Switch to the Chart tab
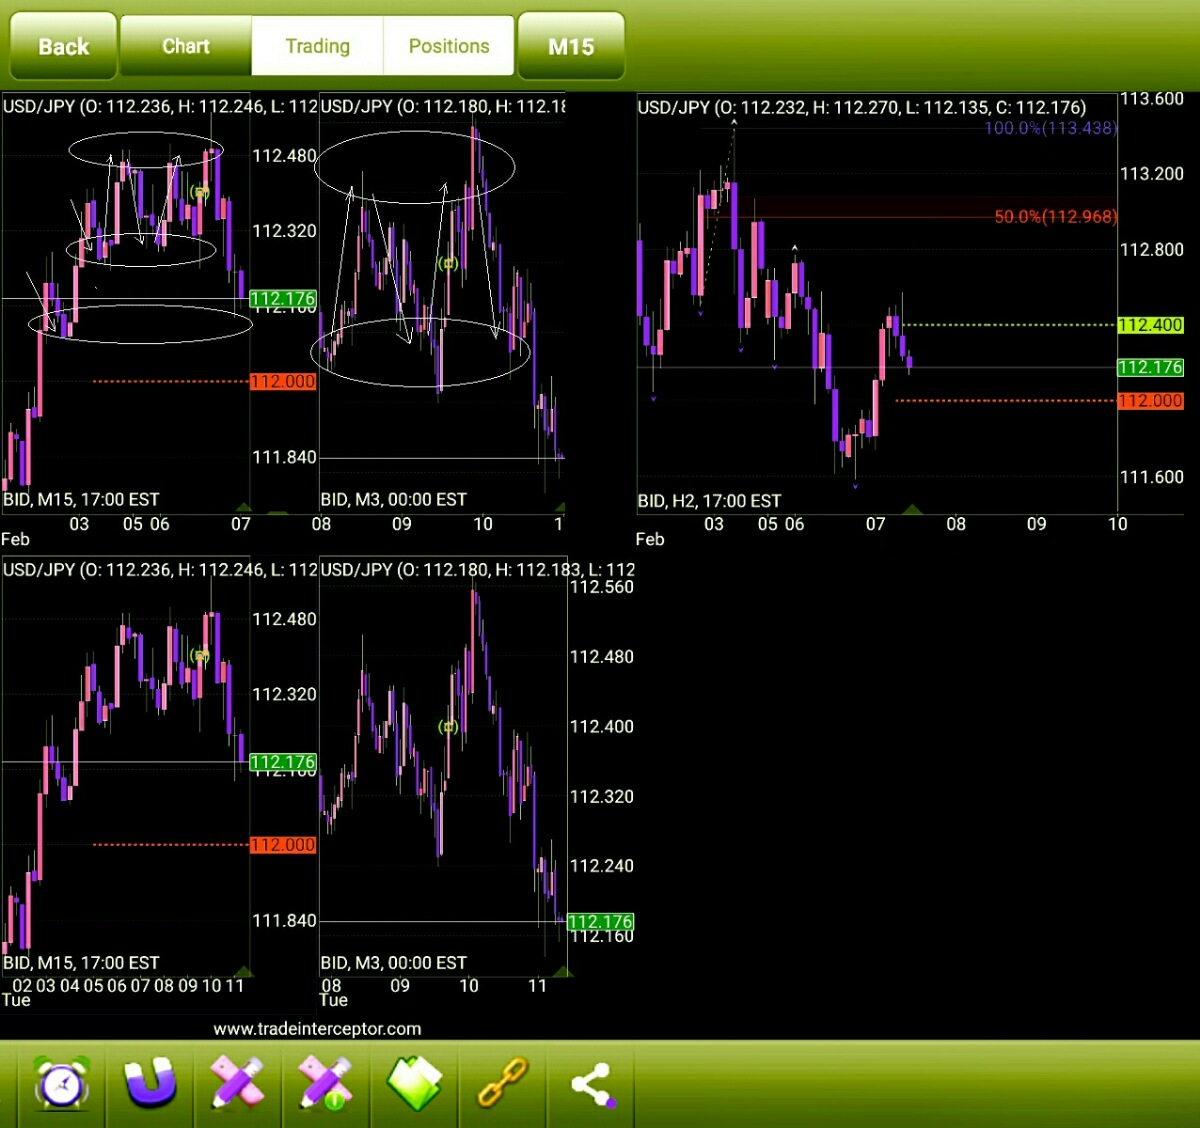Screen dimensions: 1200x1128 point(186,46)
